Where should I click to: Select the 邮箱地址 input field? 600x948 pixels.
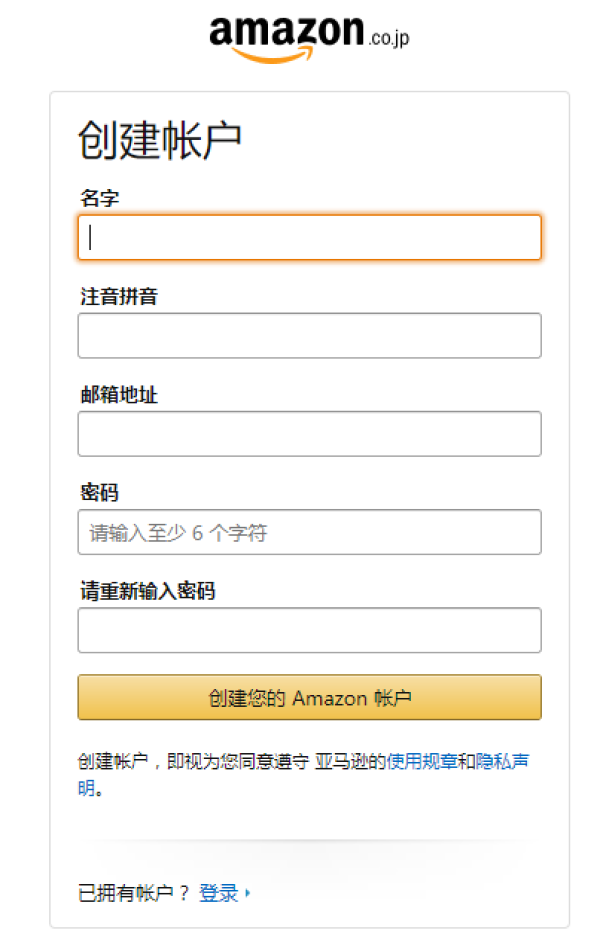[x=309, y=434]
